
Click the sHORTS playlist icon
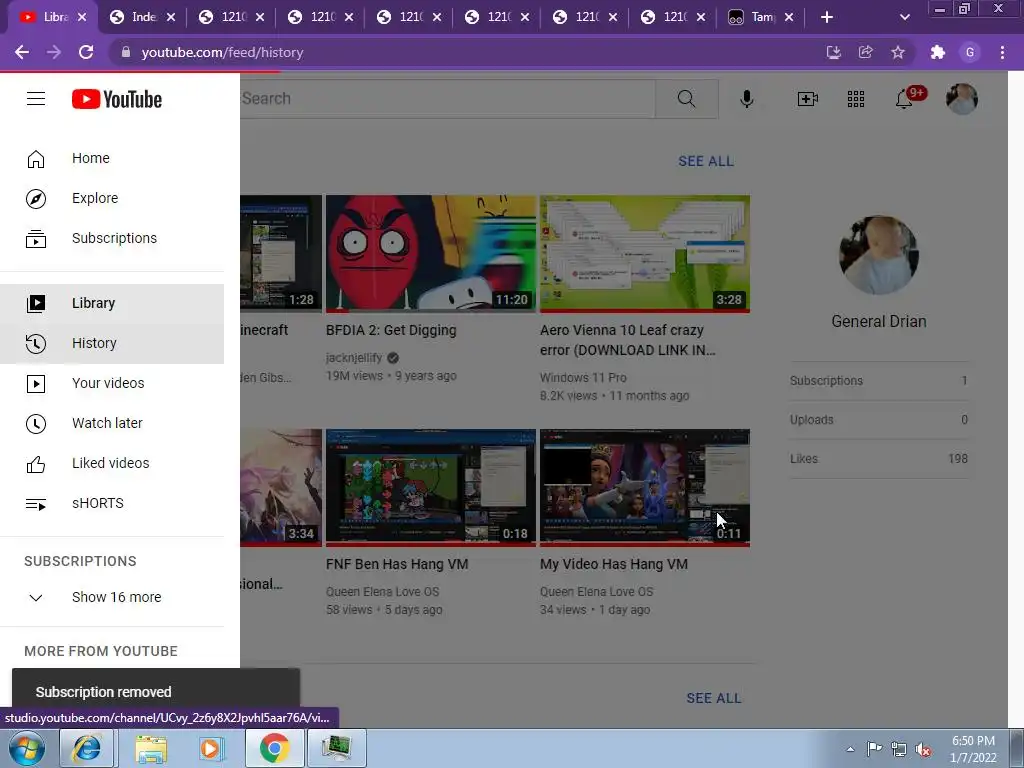click(36, 504)
